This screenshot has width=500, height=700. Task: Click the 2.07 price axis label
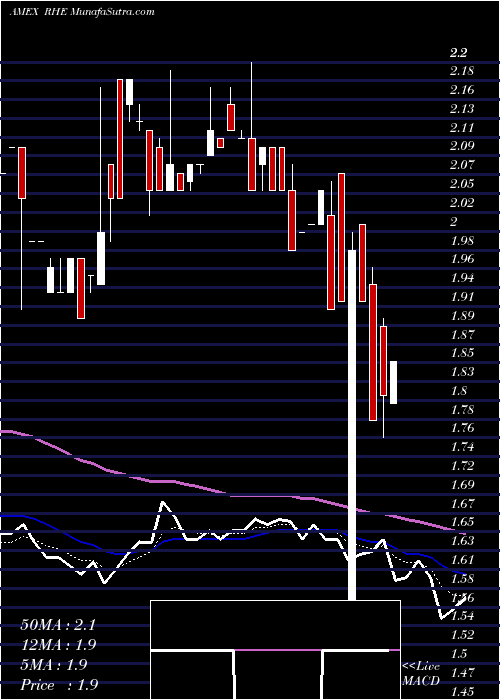click(462, 165)
